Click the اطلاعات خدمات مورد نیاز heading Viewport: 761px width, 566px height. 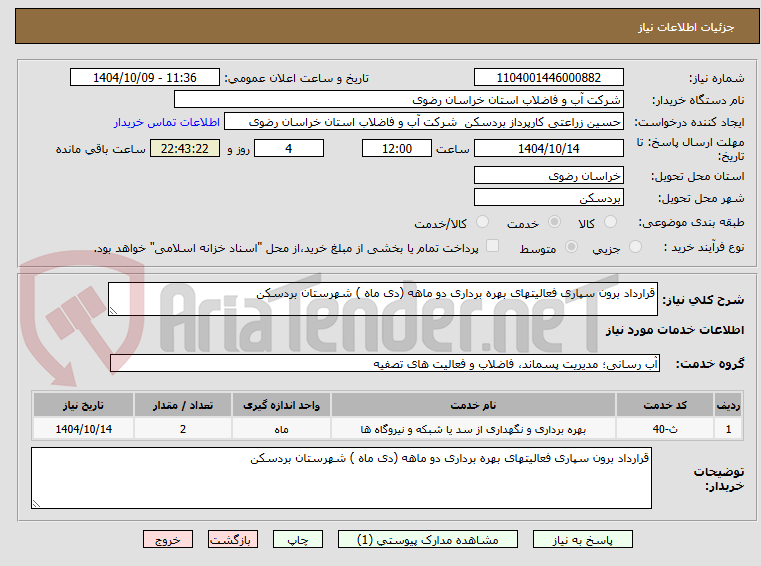(x=675, y=330)
